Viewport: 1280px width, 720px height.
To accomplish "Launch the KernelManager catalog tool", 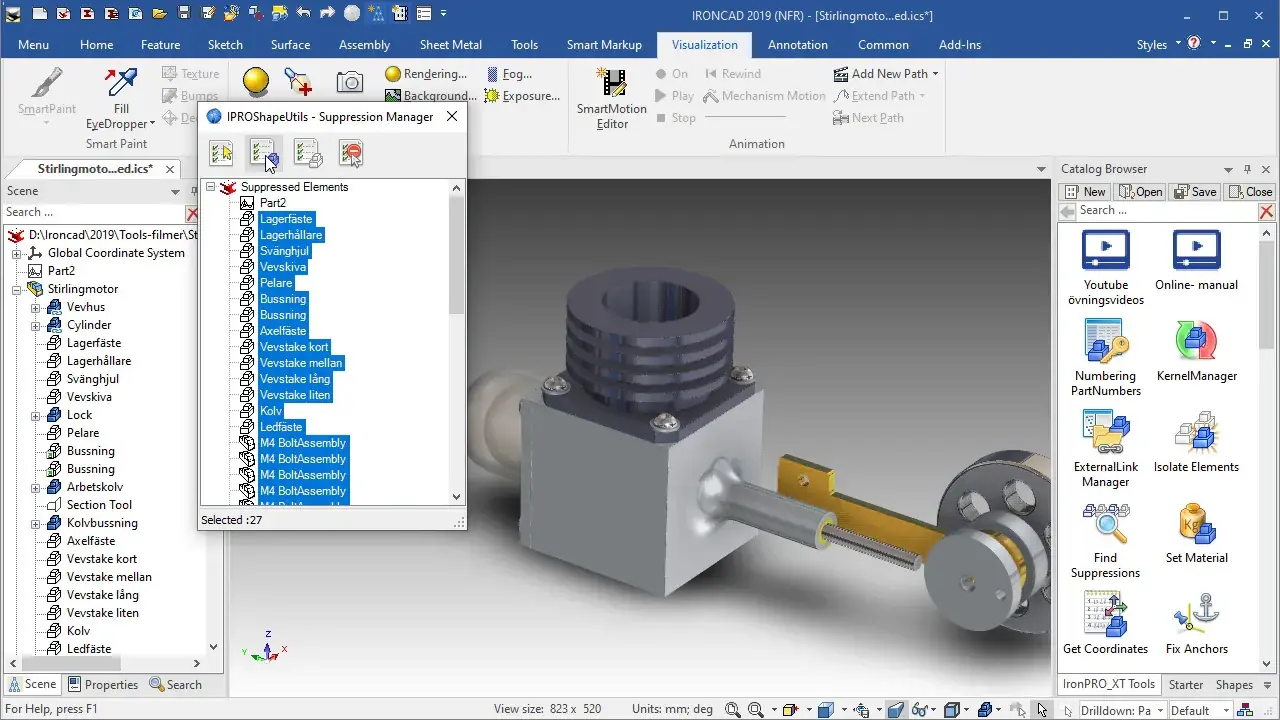I will click(x=1197, y=352).
